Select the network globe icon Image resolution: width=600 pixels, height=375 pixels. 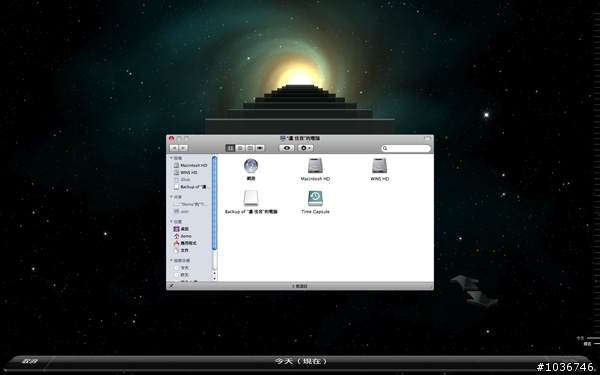(x=251, y=166)
